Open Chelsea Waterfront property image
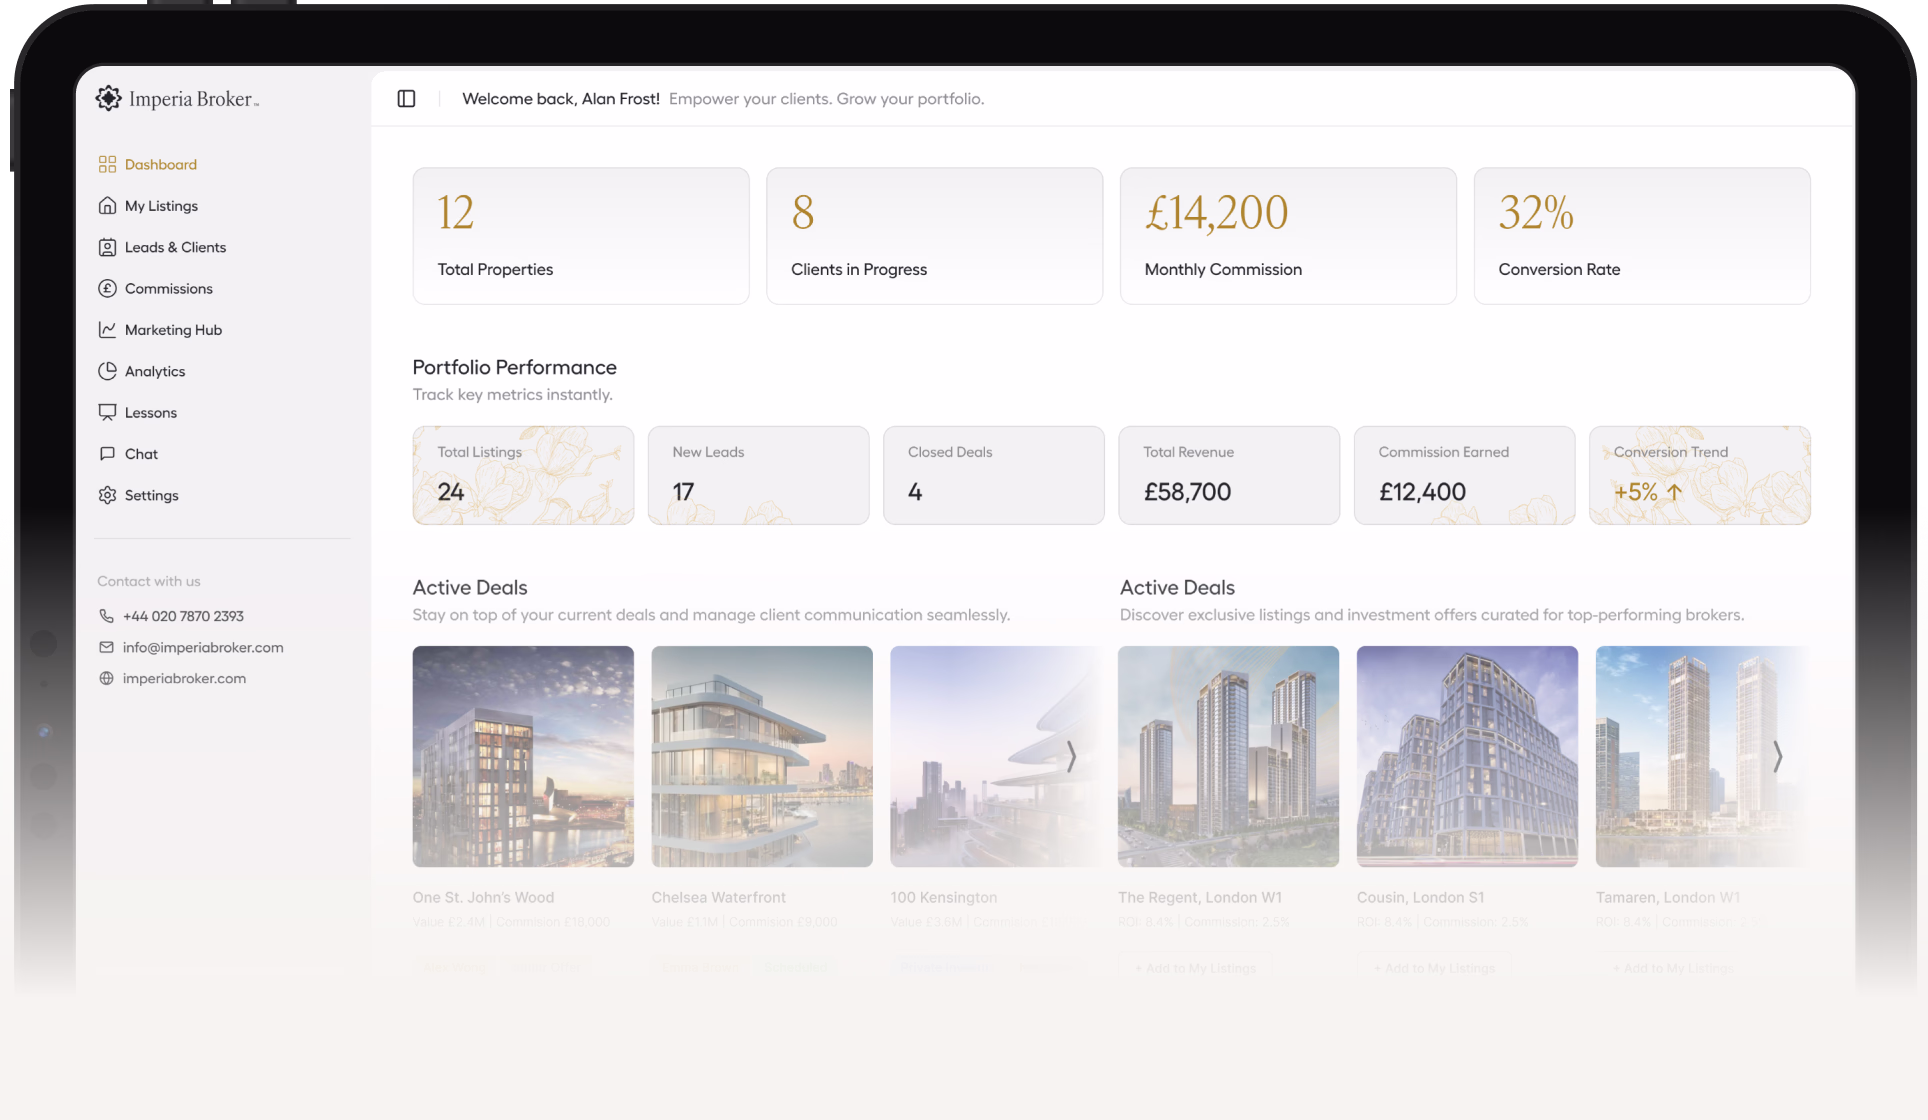Image resolution: width=1928 pixels, height=1120 pixels. tap(762, 756)
